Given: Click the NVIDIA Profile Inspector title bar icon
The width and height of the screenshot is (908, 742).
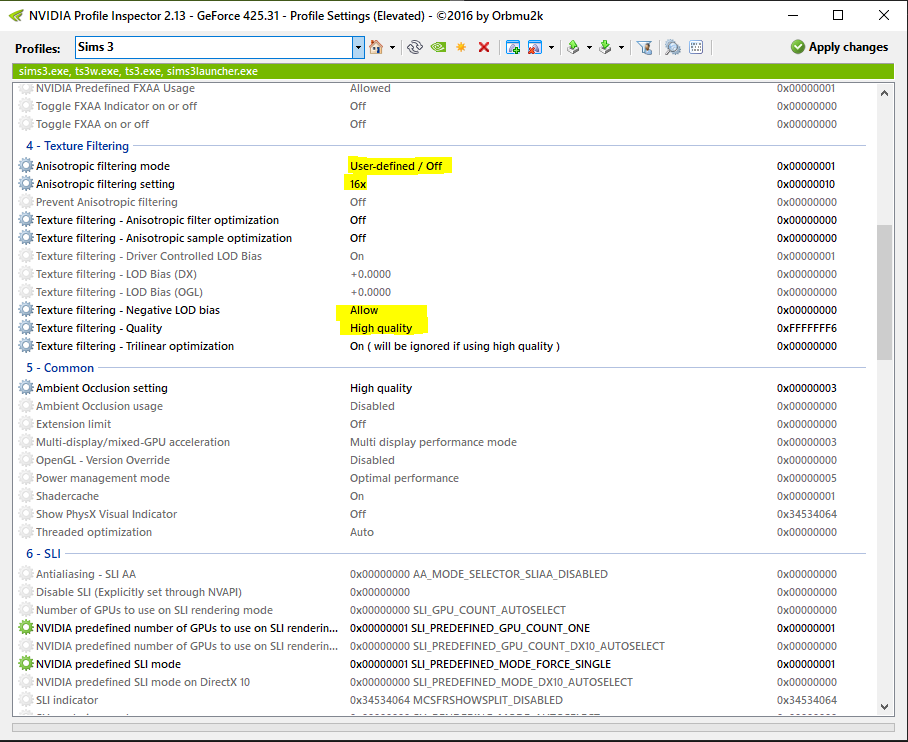Looking at the screenshot, I should pyautogui.click(x=16, y=16).
